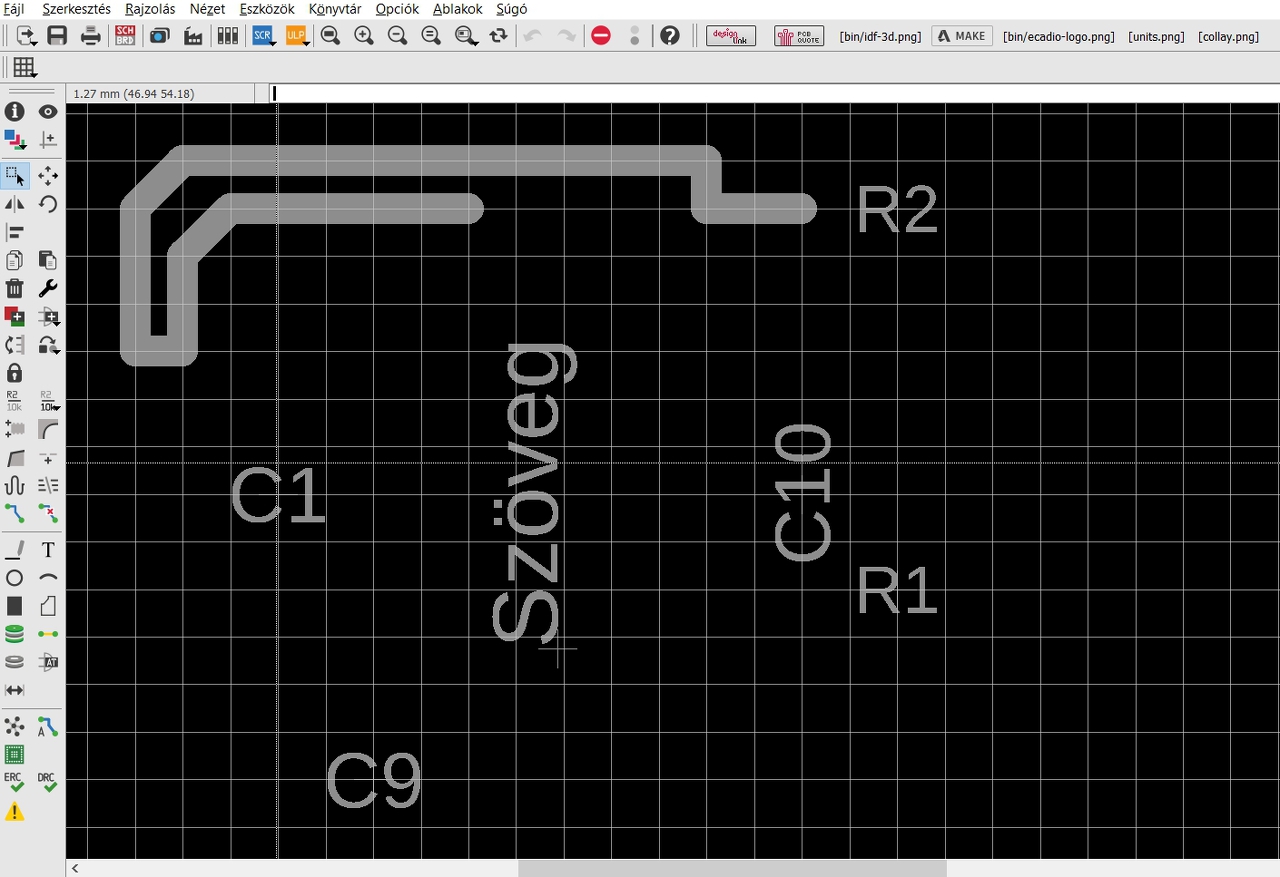The image size is (1280, 877).
Task: Toggle layer visibility eye icon
Action: tap(48, 111)
